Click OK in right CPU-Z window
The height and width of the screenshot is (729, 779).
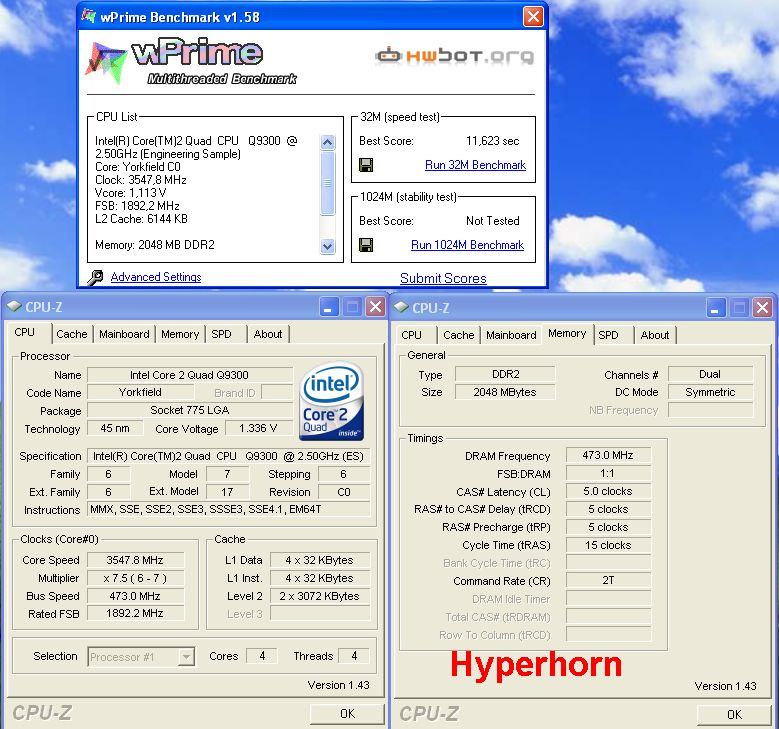pyautogui.click(x=734, y=715)
